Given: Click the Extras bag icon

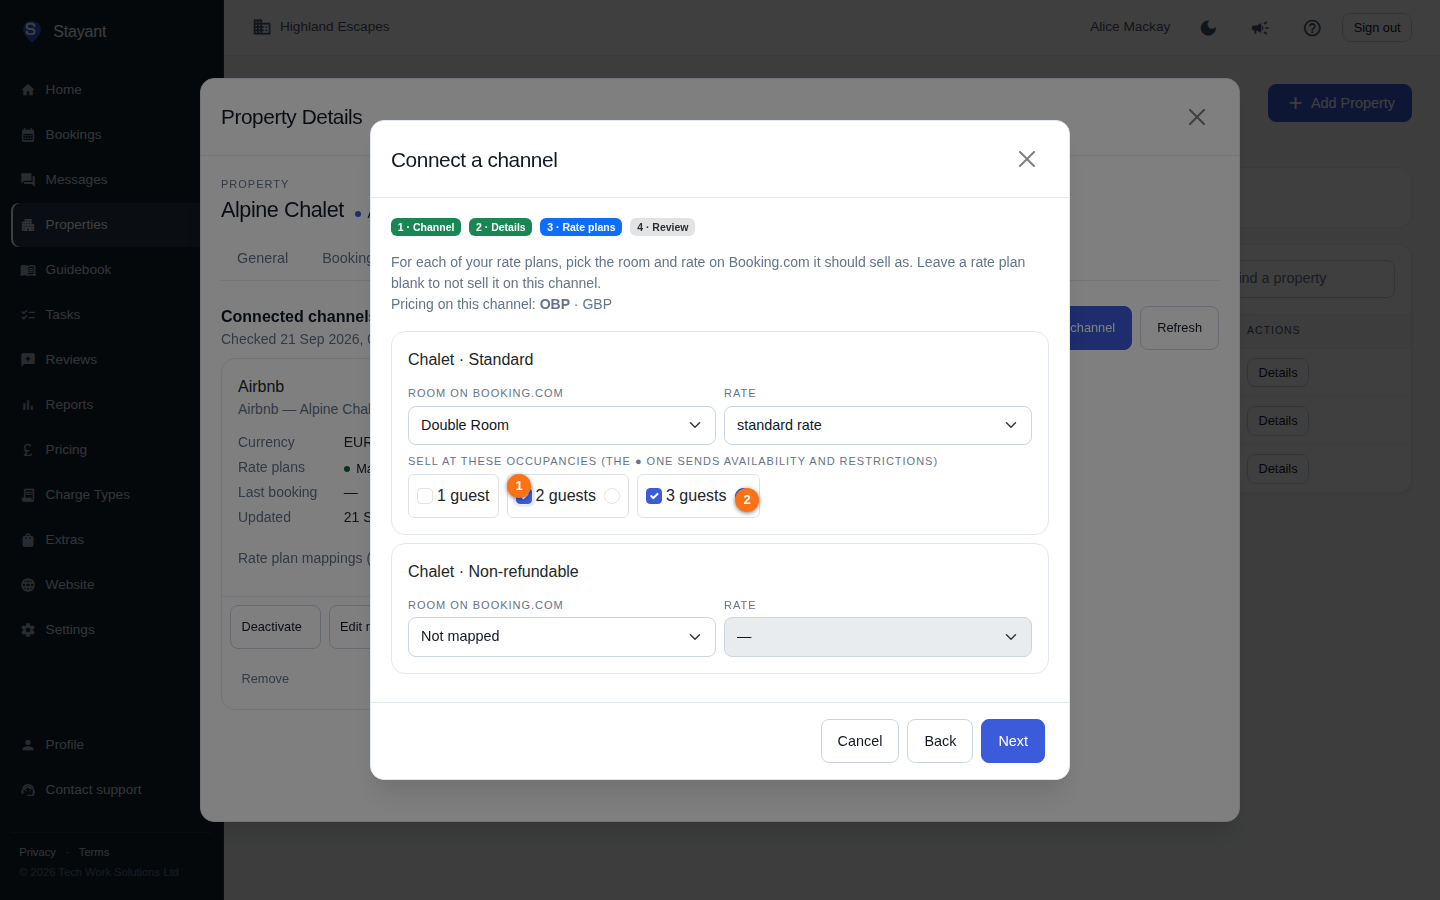Looking at the screenshot, I should (x=28, y=540).
